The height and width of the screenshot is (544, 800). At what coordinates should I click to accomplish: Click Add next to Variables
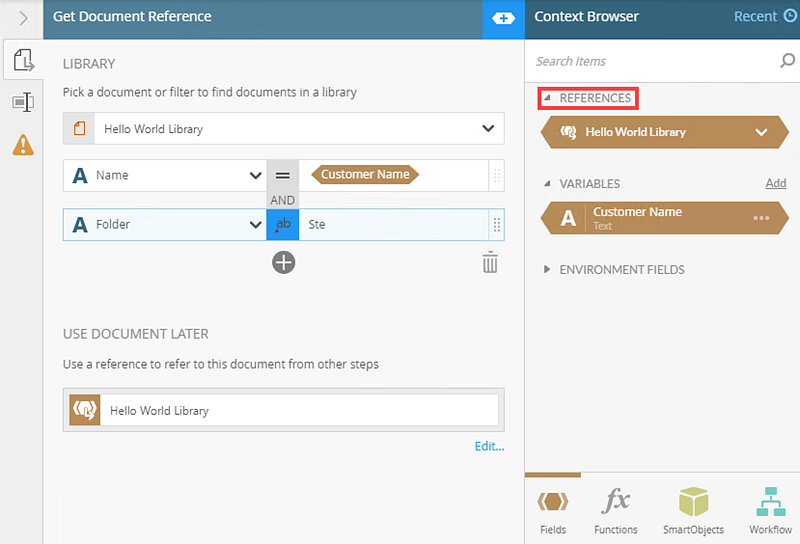click(x=775, y=184)
